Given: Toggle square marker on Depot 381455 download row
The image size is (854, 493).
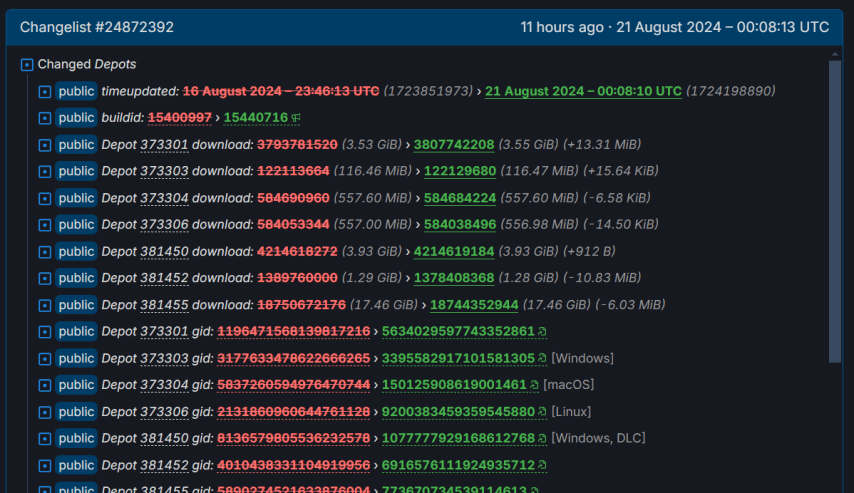Looking at the screenshot, I should point(45,305).
